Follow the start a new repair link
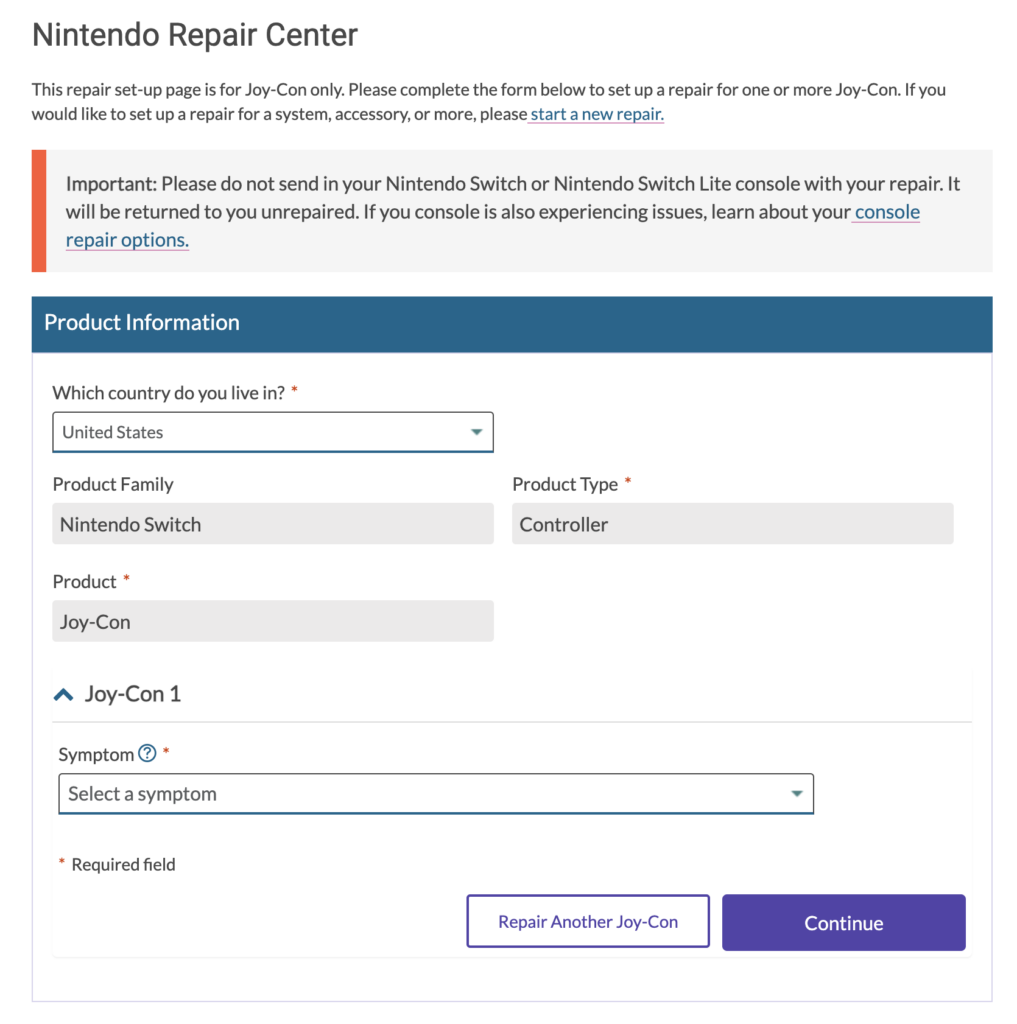This screenshot has height=1024, width=1017. (x=595, y=114)
